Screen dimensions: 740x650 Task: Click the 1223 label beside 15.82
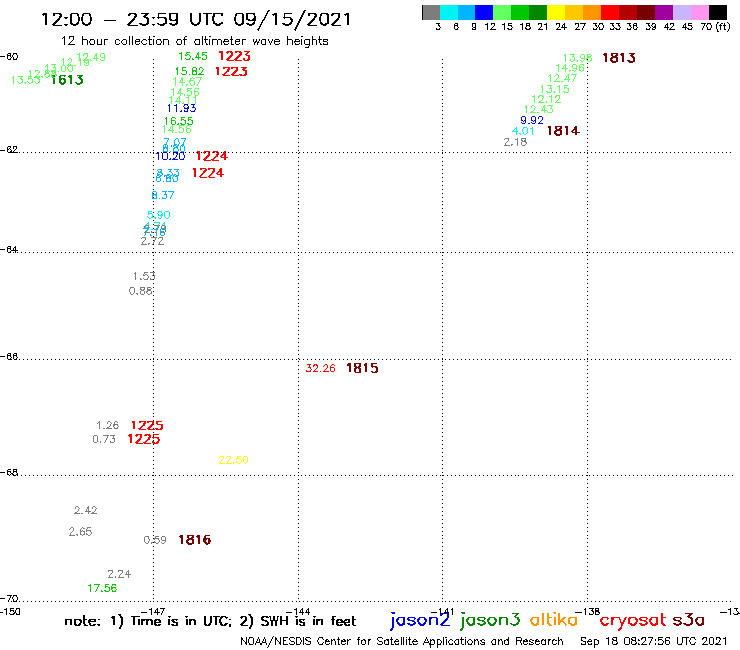tap(231, 71)
